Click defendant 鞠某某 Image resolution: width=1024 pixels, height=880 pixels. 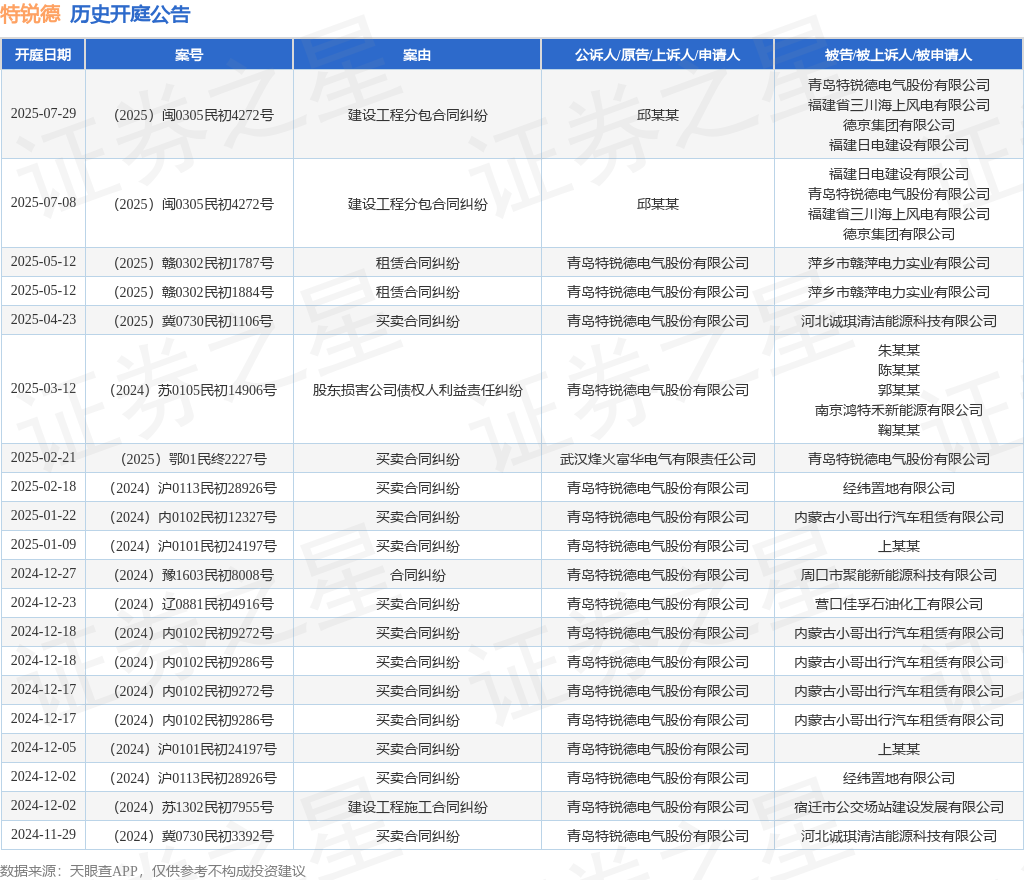[899, 430]
